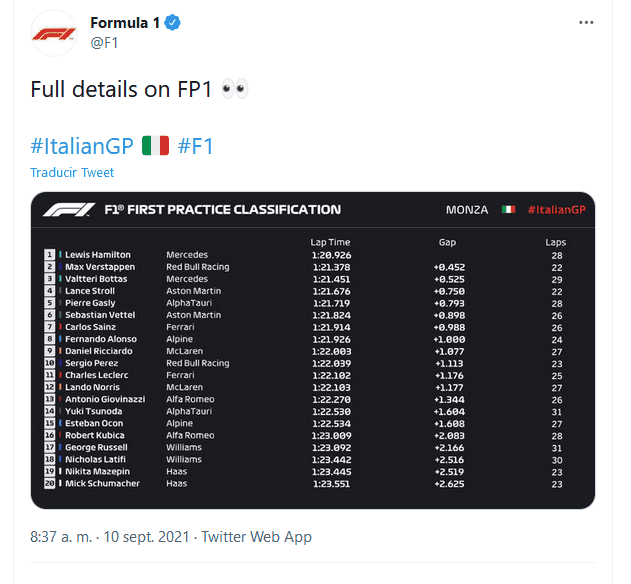Click the Traducir Tweet link
Image resolution: width=631 pixels, height=584 pixels.
72,173
